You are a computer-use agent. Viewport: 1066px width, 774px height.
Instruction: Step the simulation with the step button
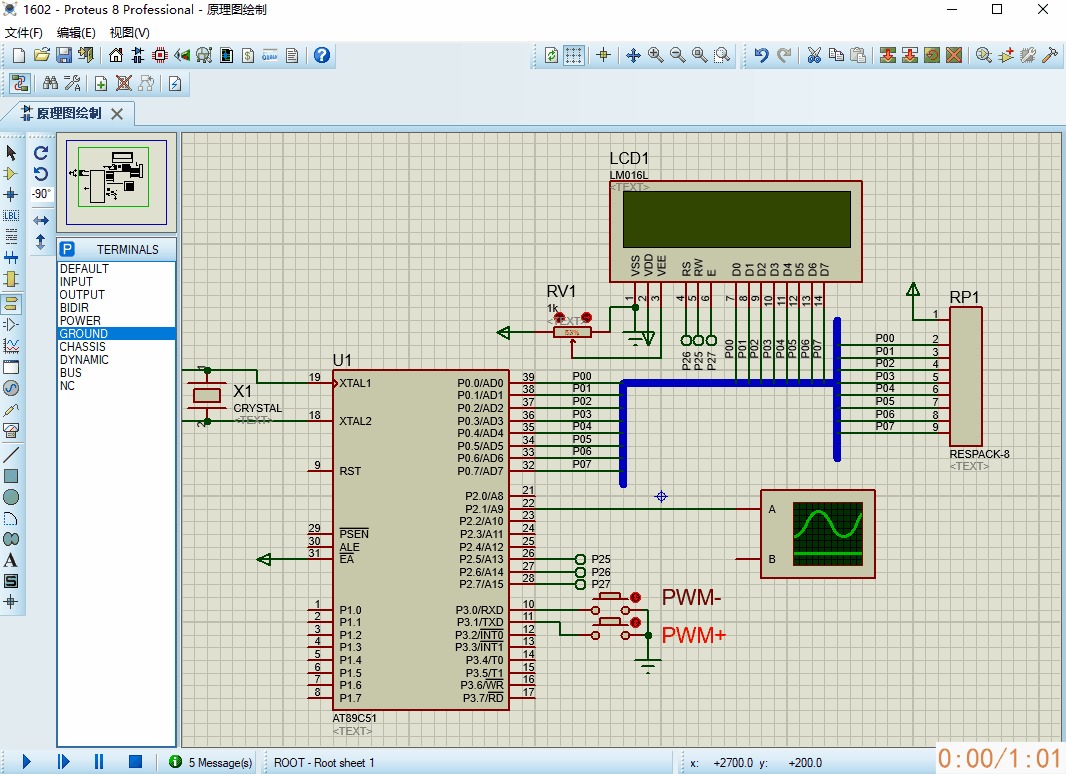[x=63, y=762]
